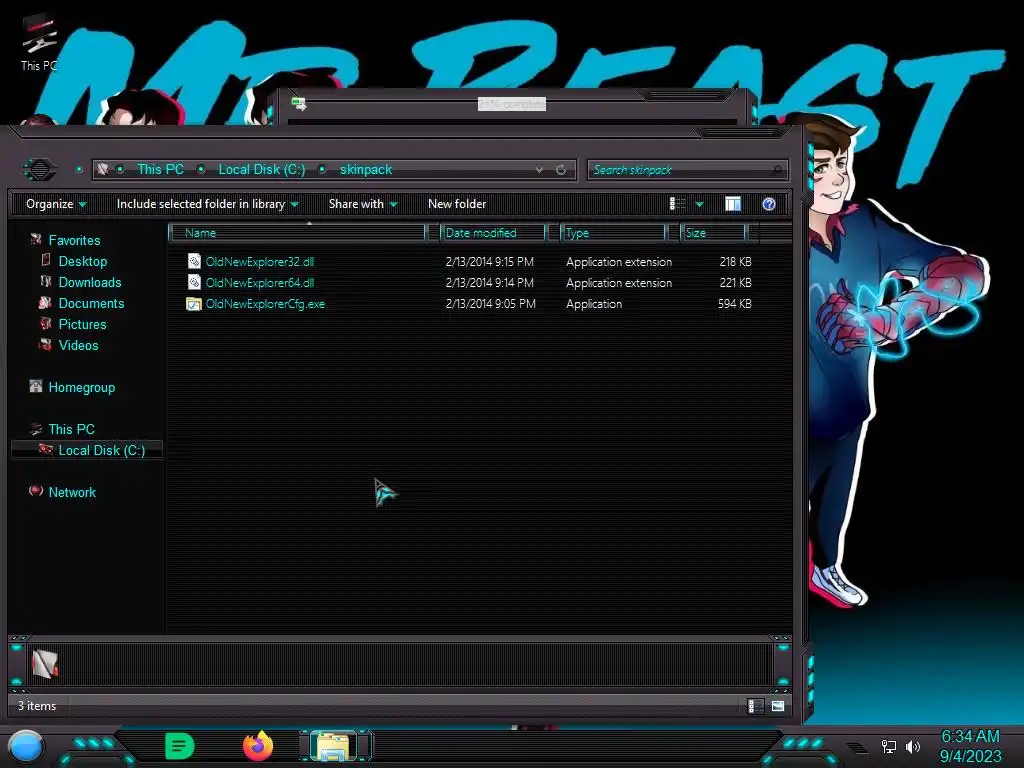Click the details pane folder thumbnail

click(x=44, y=664)
